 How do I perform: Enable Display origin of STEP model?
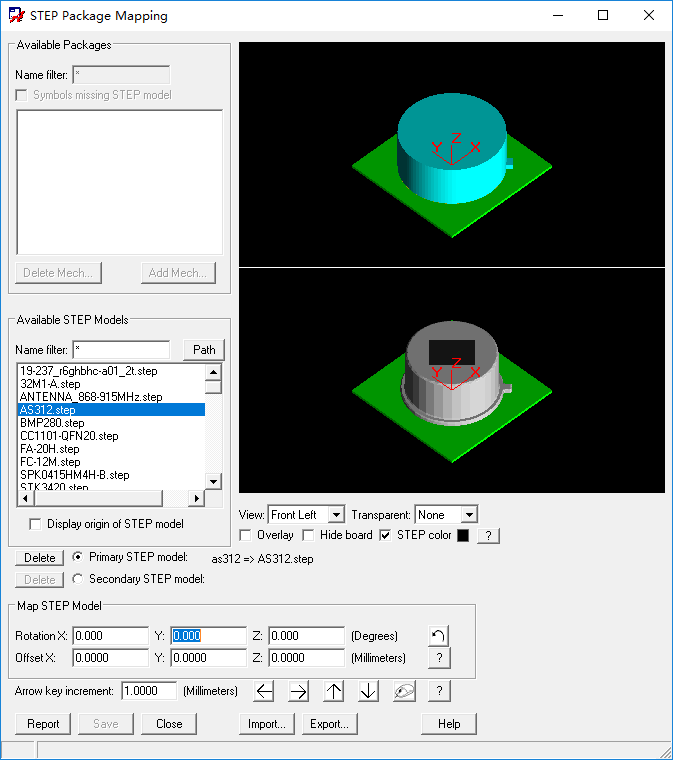tap(35, 524)
